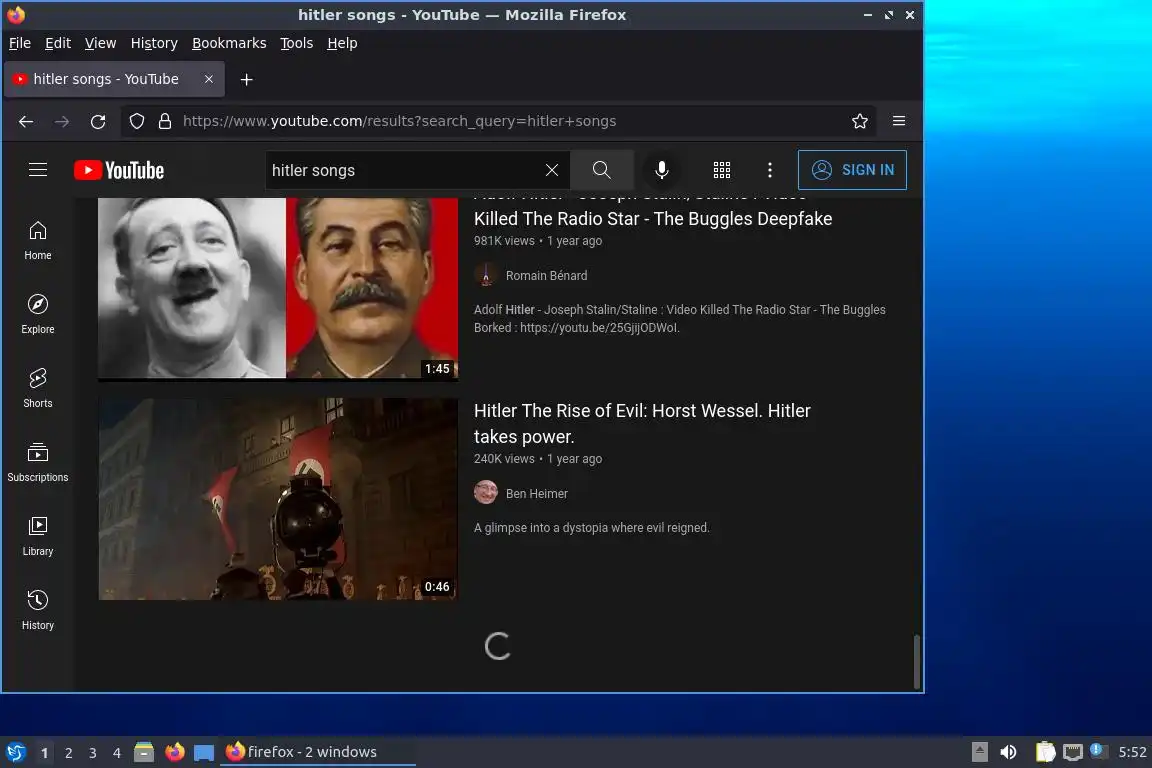Open the Hitler The Rise of Evil title
This screenshot has height=768, width=1152.
[642, 423]
